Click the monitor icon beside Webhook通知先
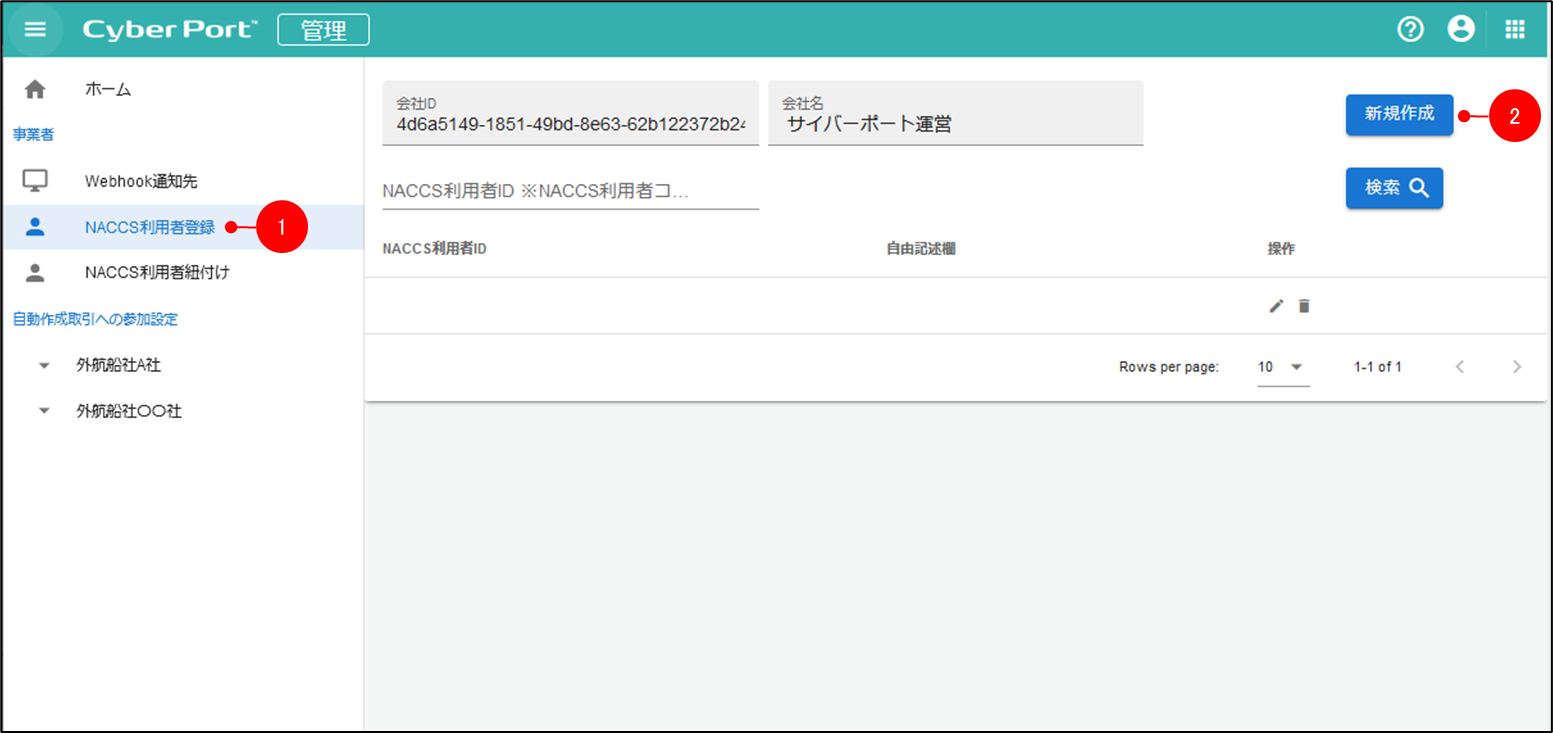The height and width of the screenshot is (733, 1553). [35, 181]
